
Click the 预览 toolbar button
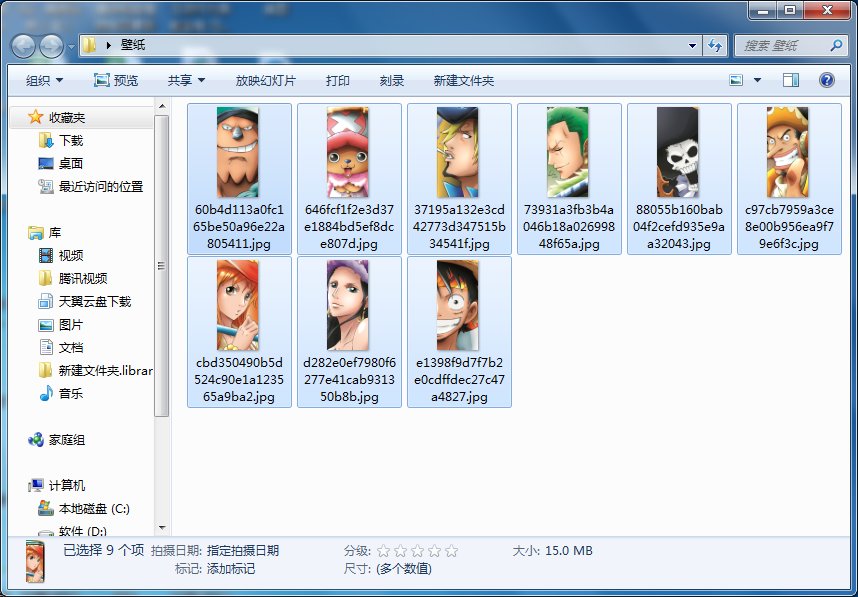(x=116, y=80)
